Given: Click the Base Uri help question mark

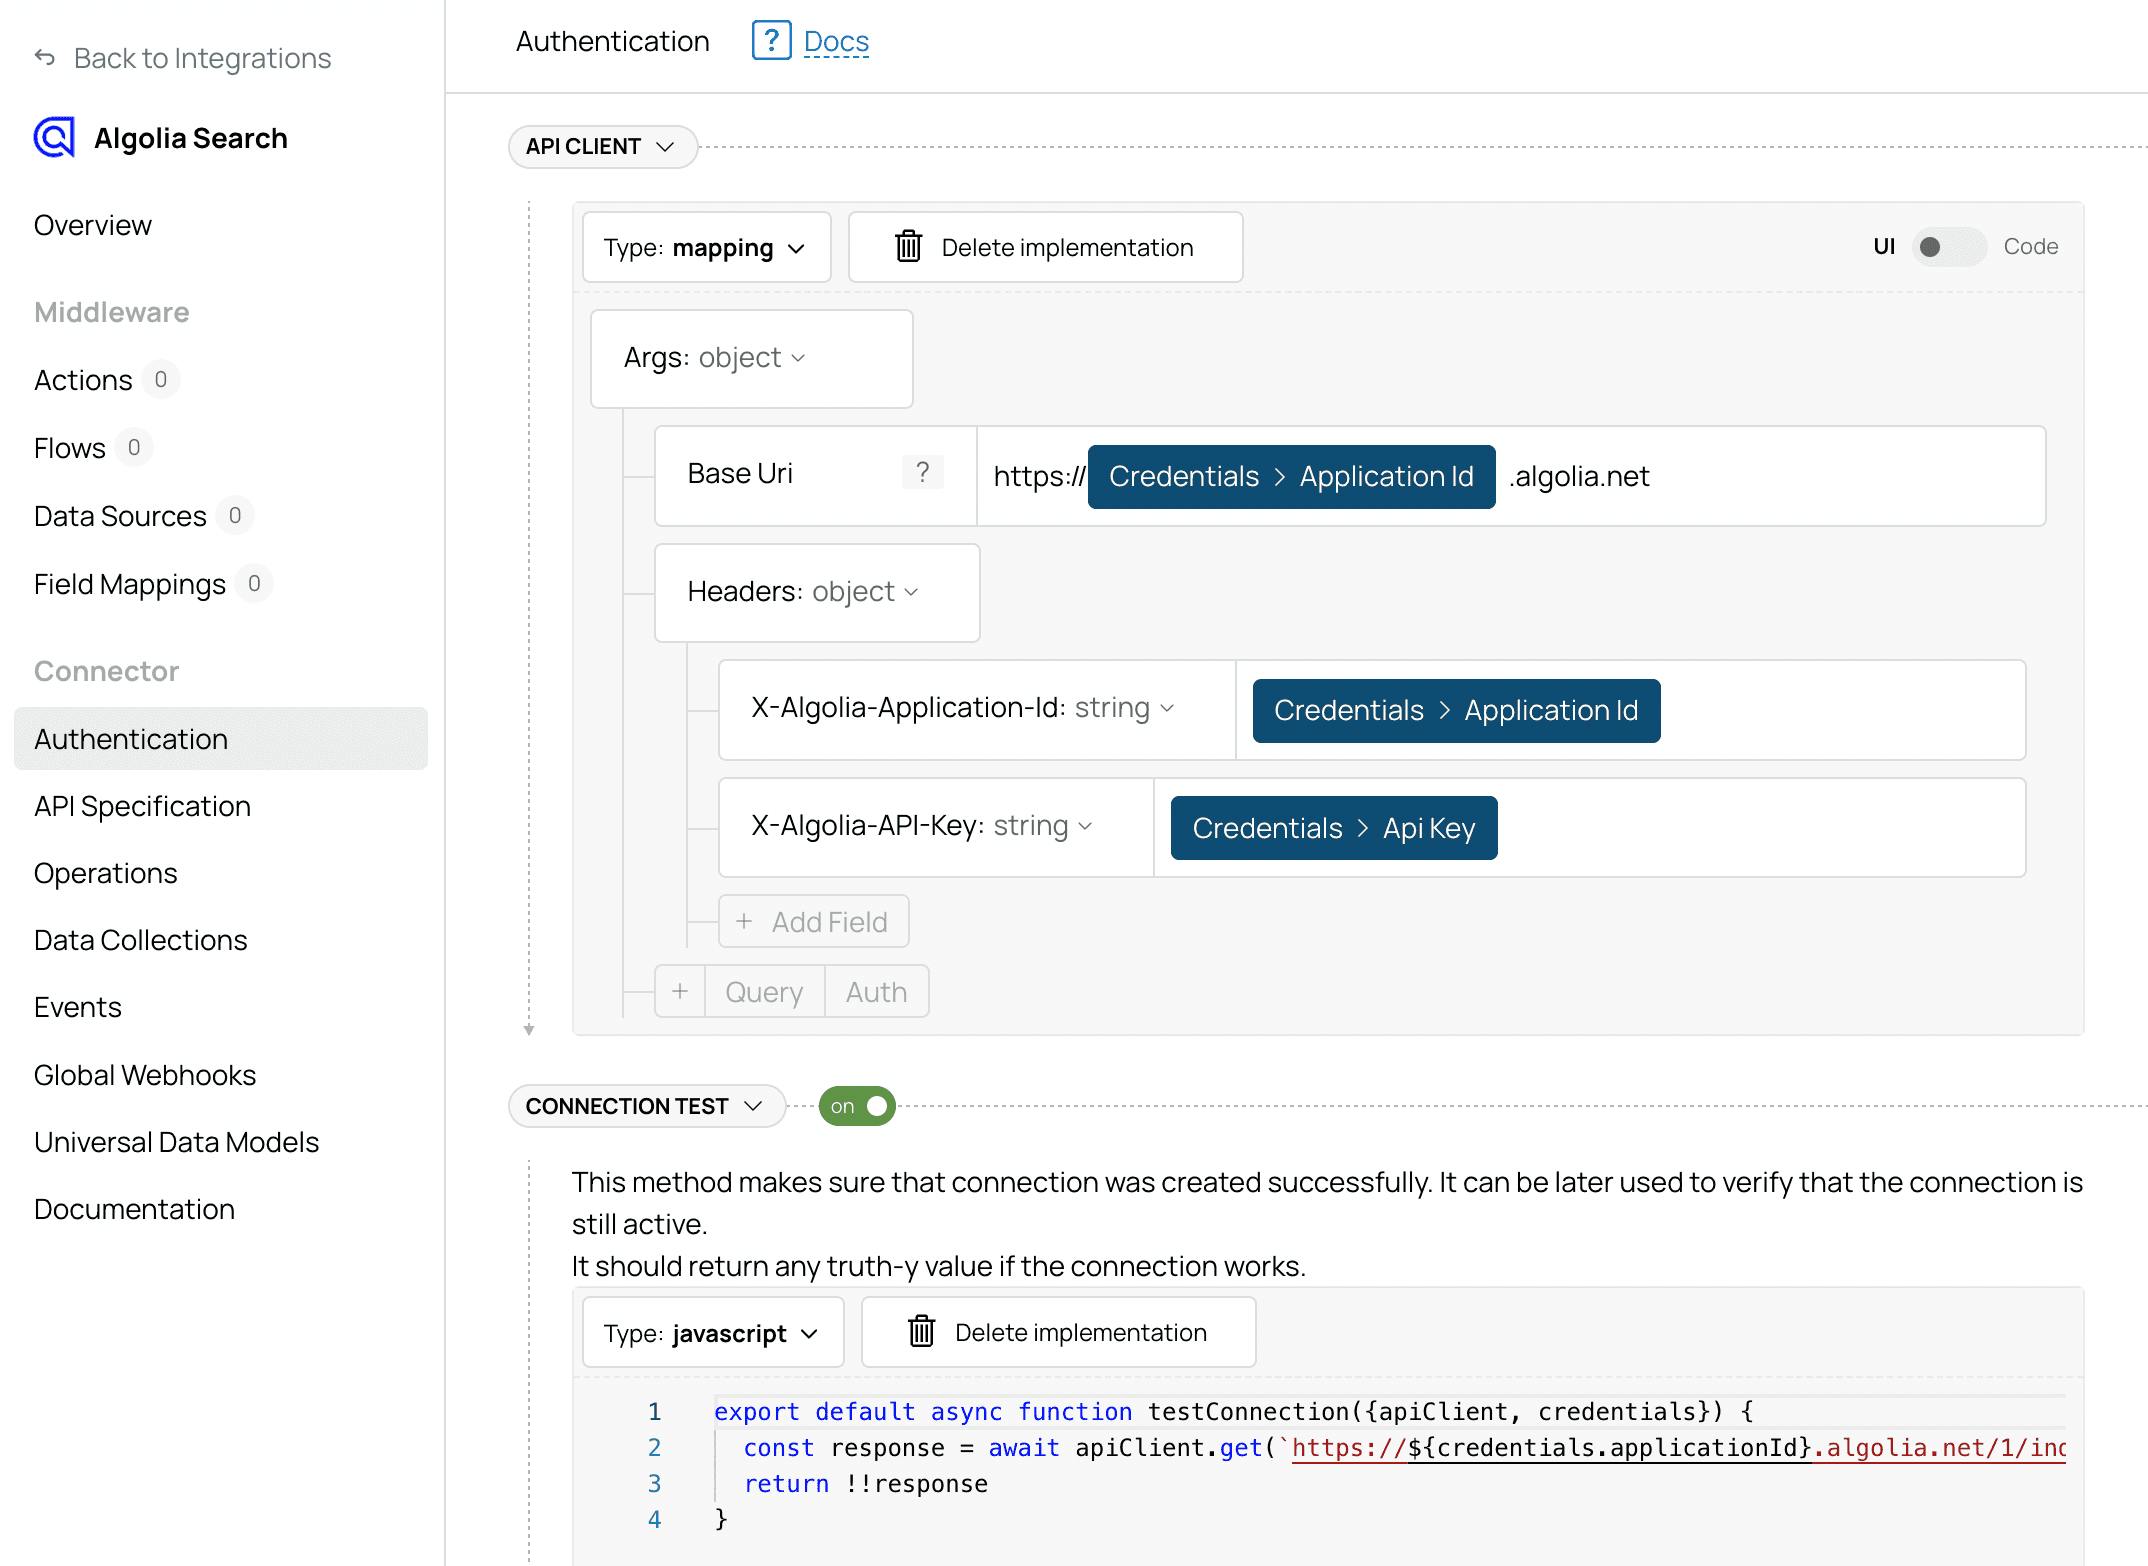Looking at the screenshot, I should point(922,472).
